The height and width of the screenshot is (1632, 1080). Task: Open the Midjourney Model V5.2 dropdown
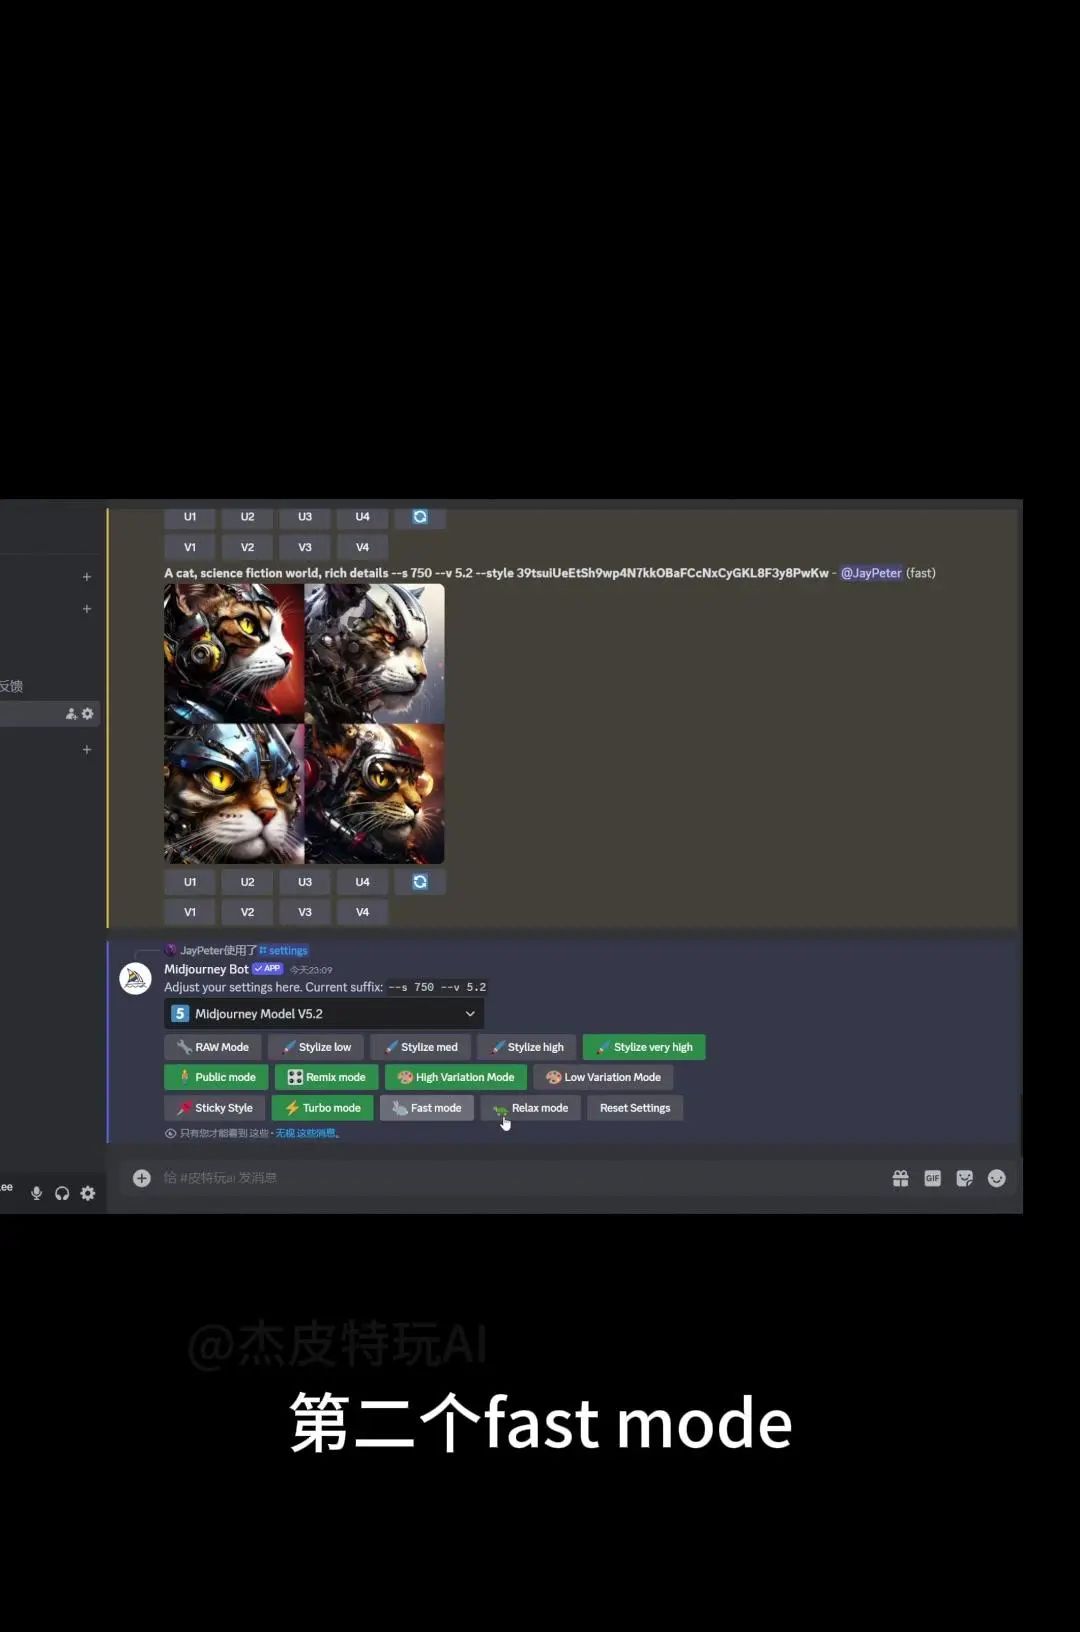324,1014
